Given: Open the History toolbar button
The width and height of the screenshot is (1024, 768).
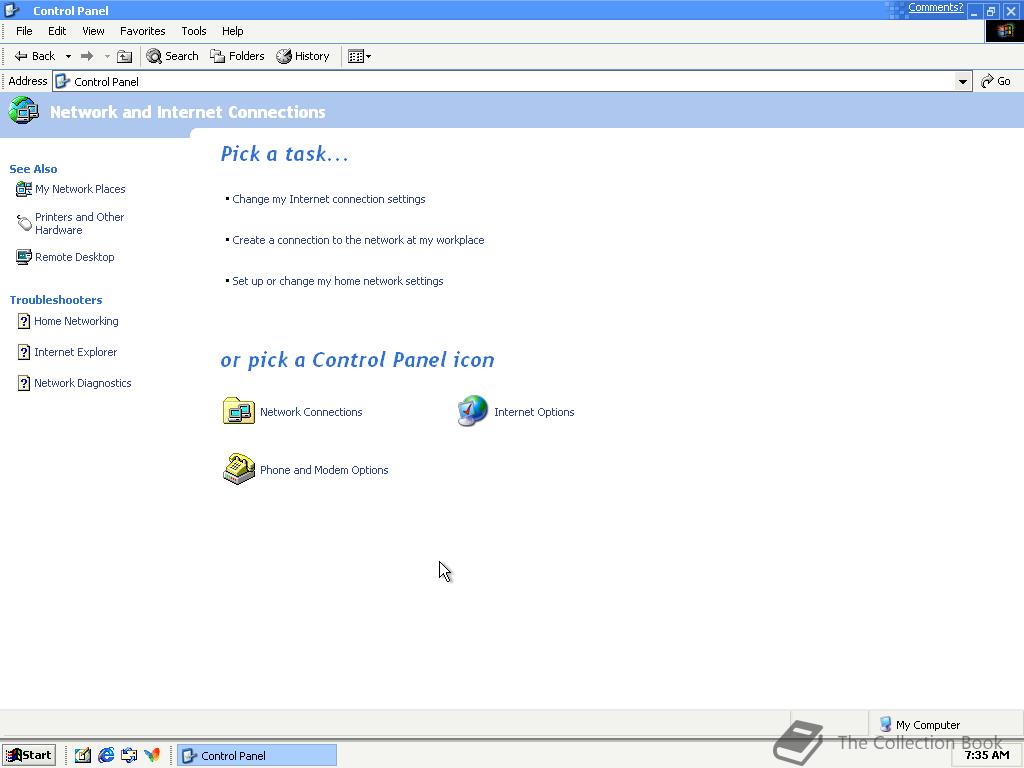Looking at the screenshot, I should (302, 56).
